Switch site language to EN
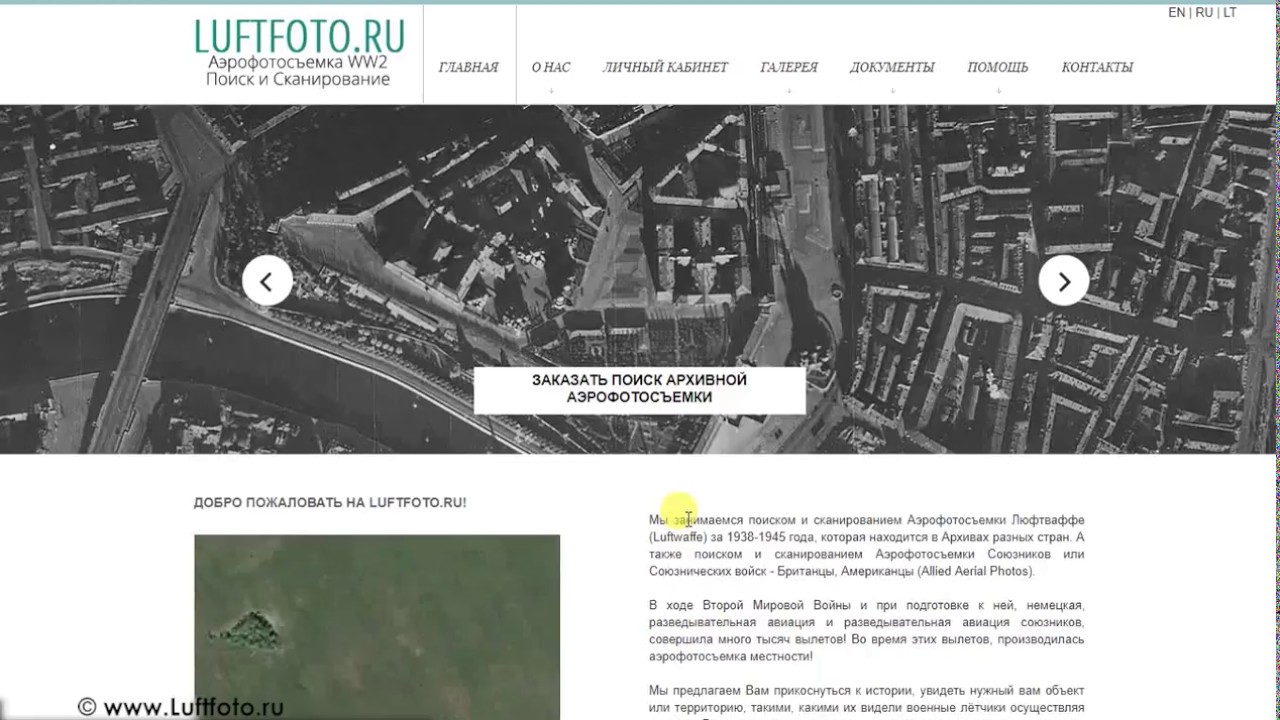Screen dimensions: 1280x720 click(x=1177, y=13)
